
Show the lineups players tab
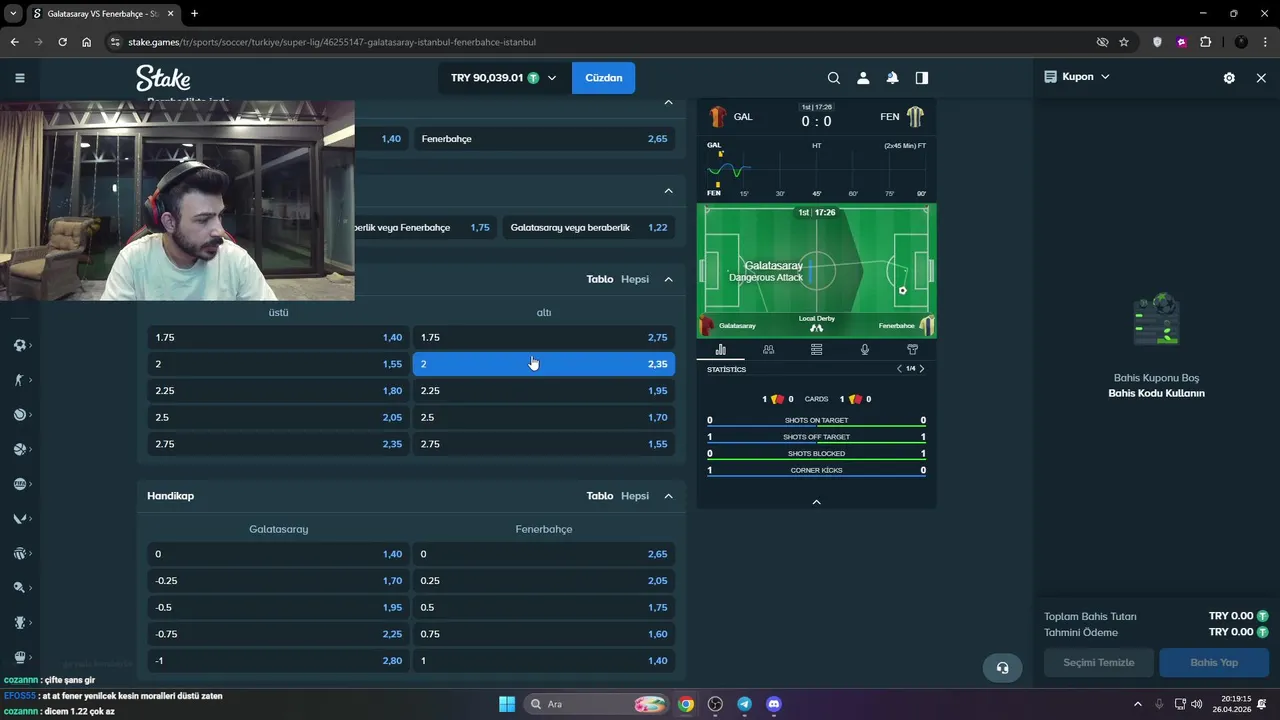pyautogui.click(x=768, y=349)
